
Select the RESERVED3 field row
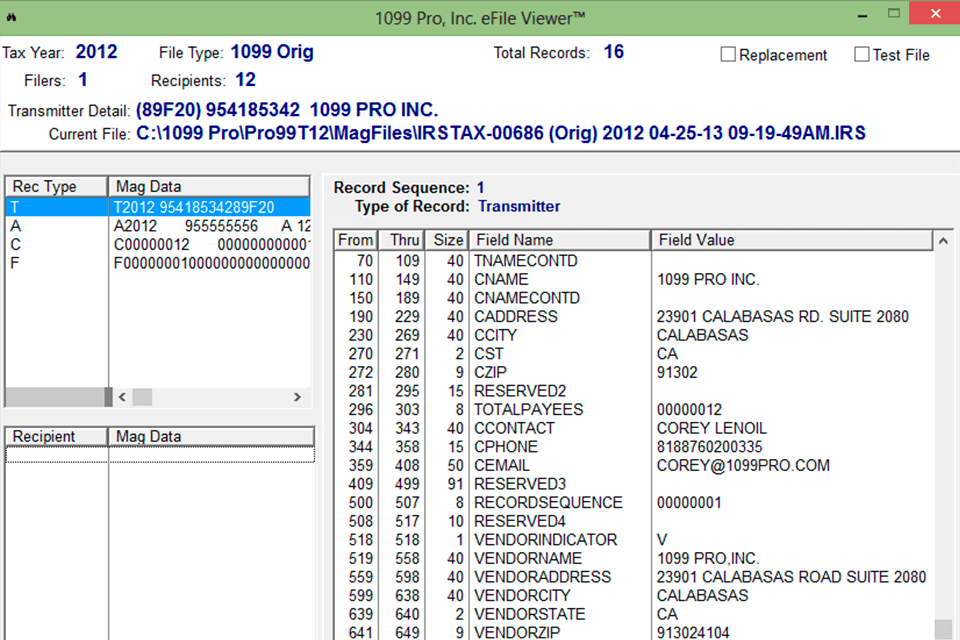[x=634, y=484]
